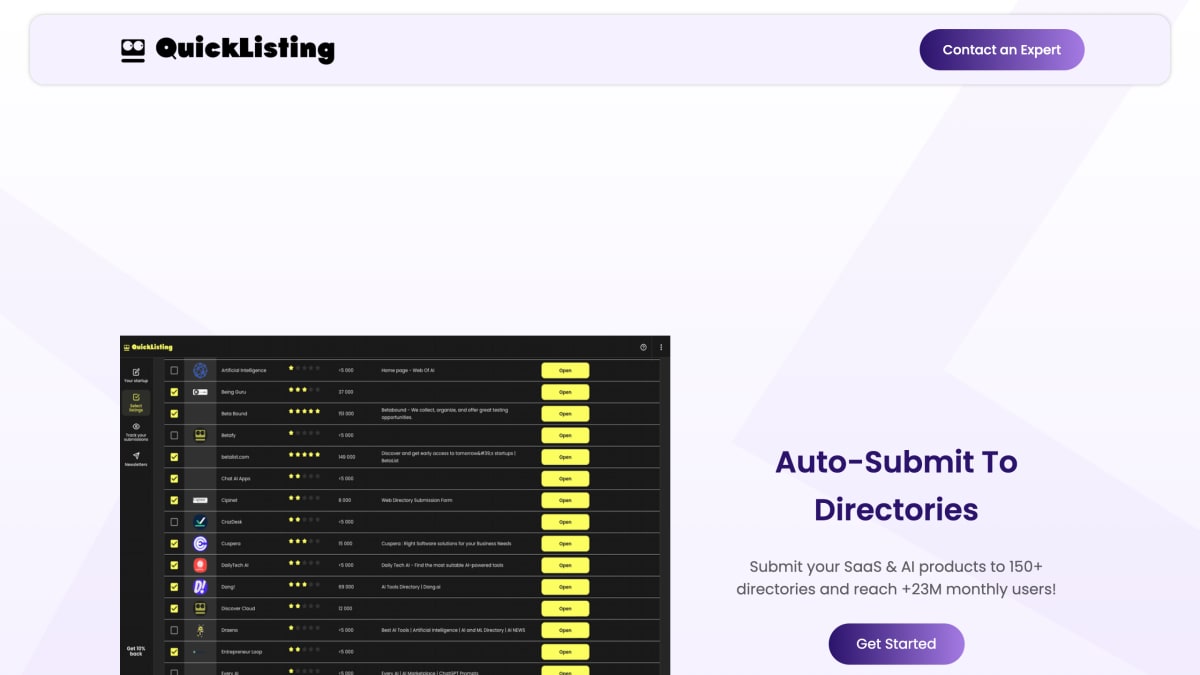The height and width of the screenshot is (675, 1200).
Task: Click the 'Web Directory Submission Form' description
Action: pos(417,500)
